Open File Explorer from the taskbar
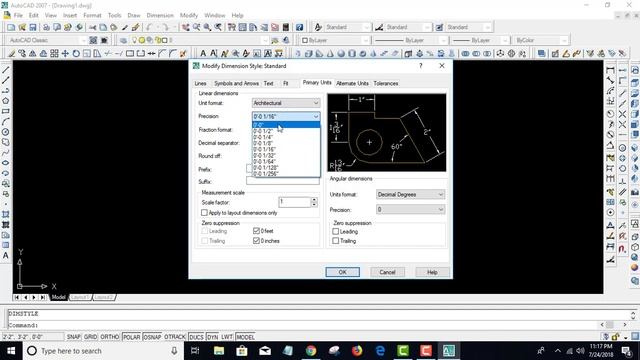Screen dimensions: 640x360 tap(219, 351)
